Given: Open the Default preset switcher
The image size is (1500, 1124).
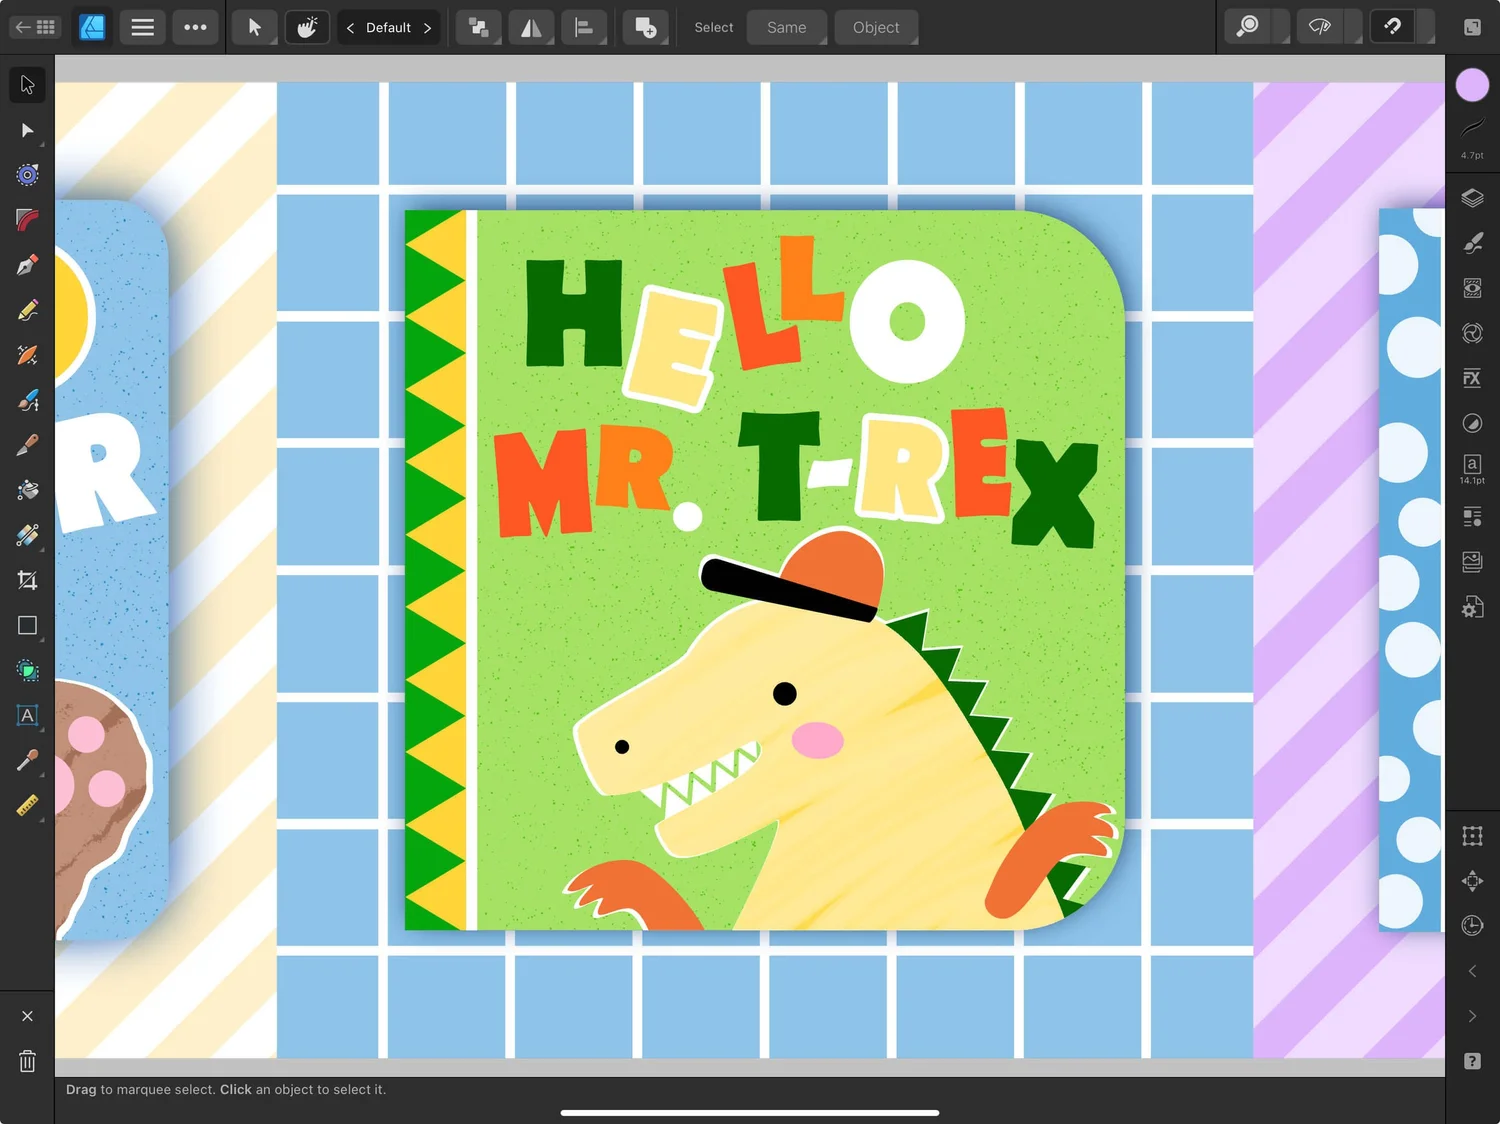Looking at the screenshot, I should [x=388, y=27].
